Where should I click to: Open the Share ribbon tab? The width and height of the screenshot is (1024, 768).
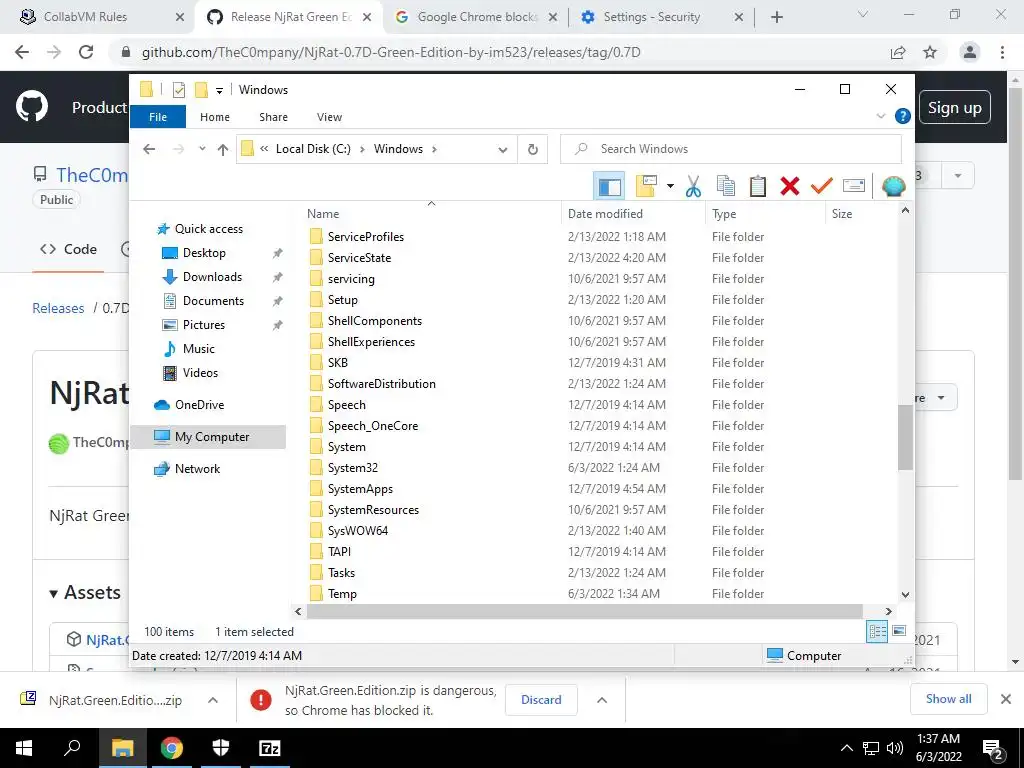[273, 117]
